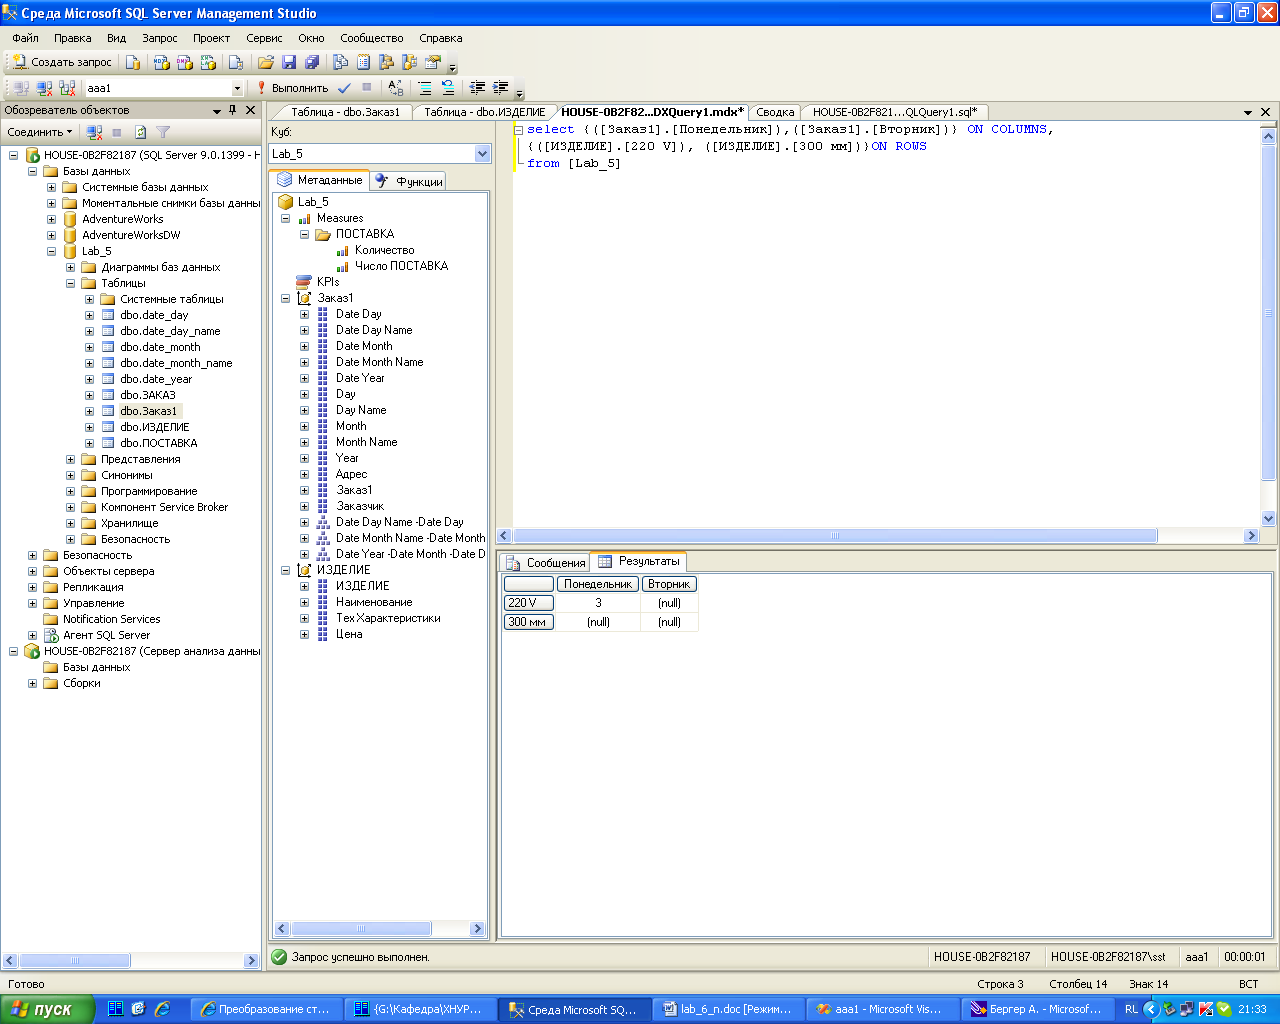Select the QLQuery1.sql* document tab
Screen dimensions: 1280x1024
click(894, 112)
